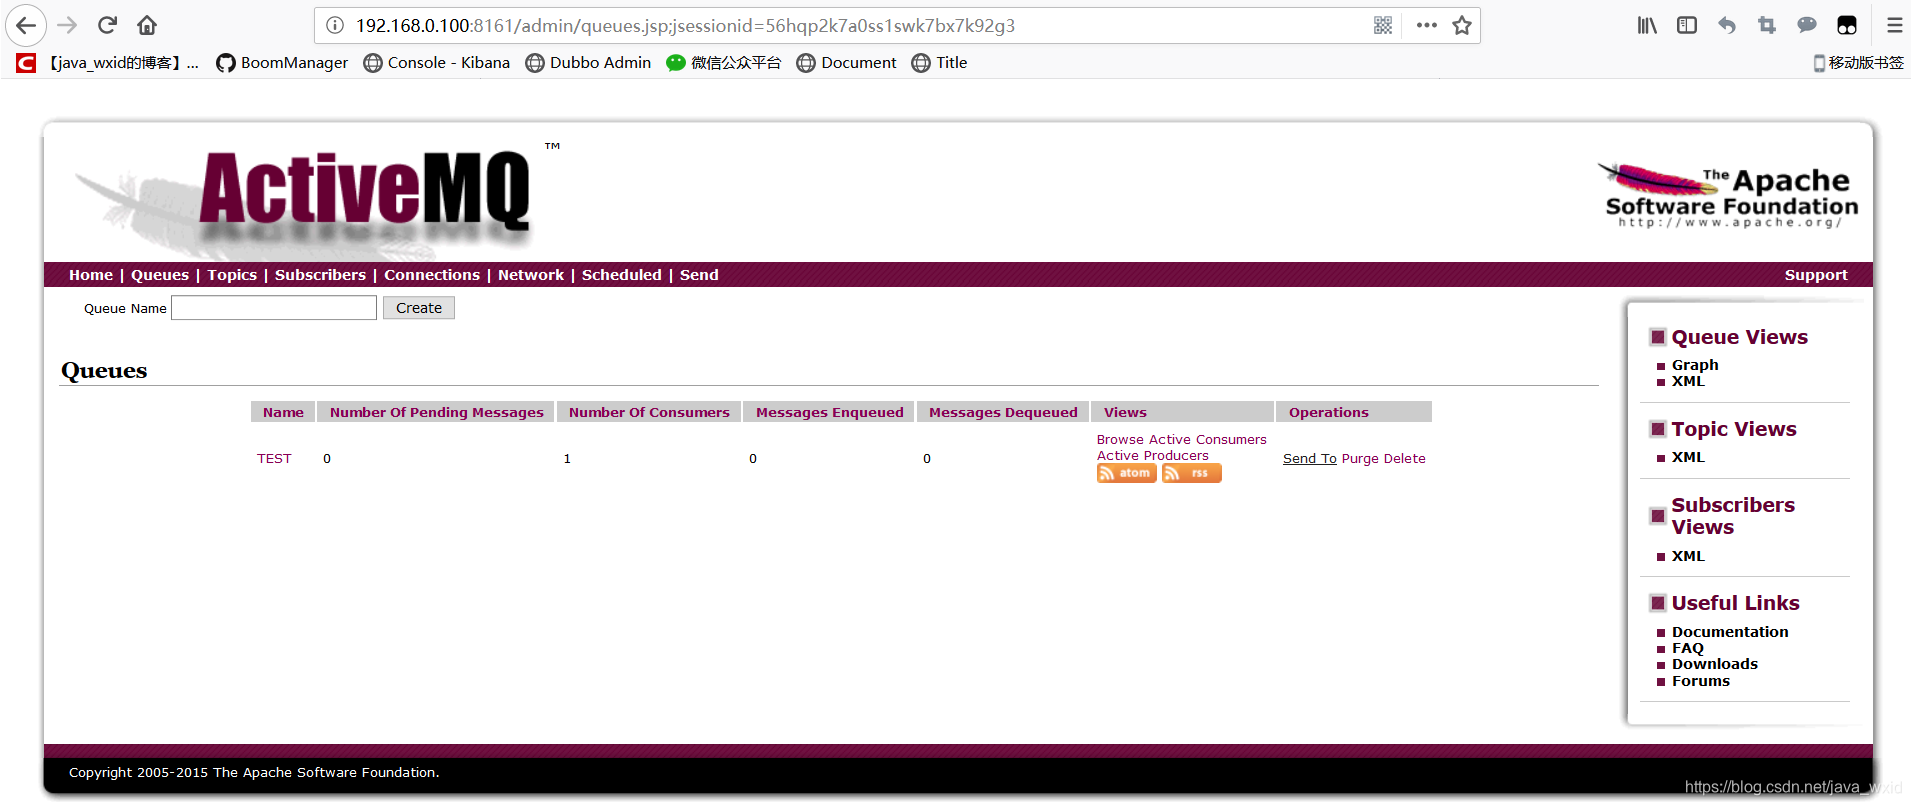Open the BoomManager GitHub bookmark
The width and height of the screenshot is (1911, 806).
[282, 63]
